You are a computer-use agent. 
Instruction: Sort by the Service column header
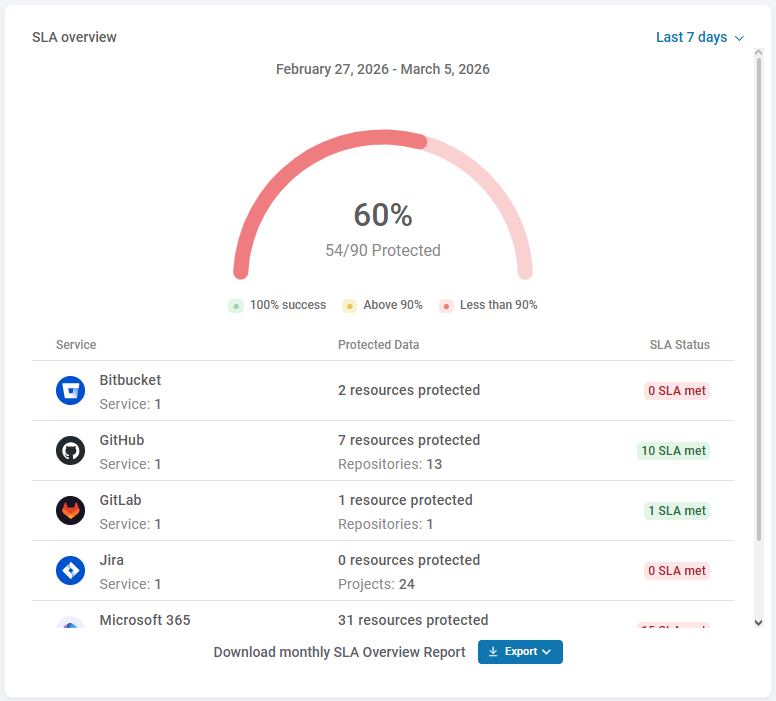point(76,345)
